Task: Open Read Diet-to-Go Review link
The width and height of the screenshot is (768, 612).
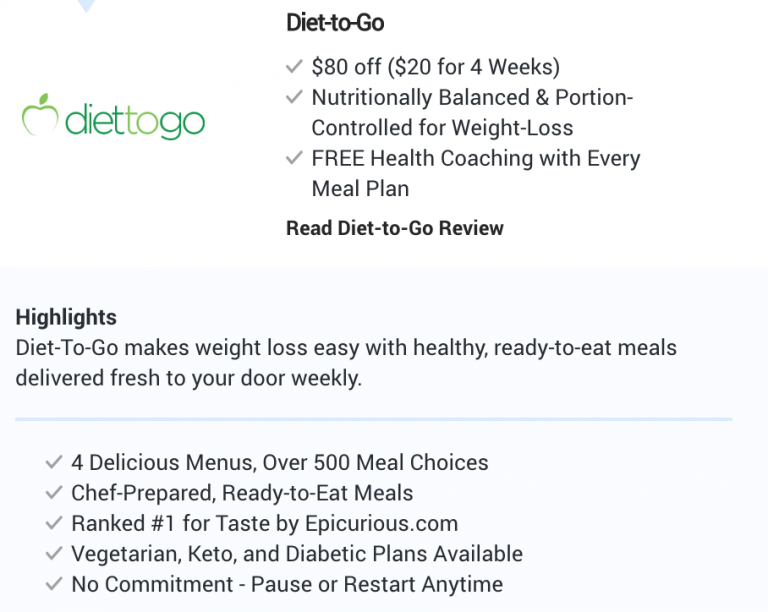Action: pos(394,228)
